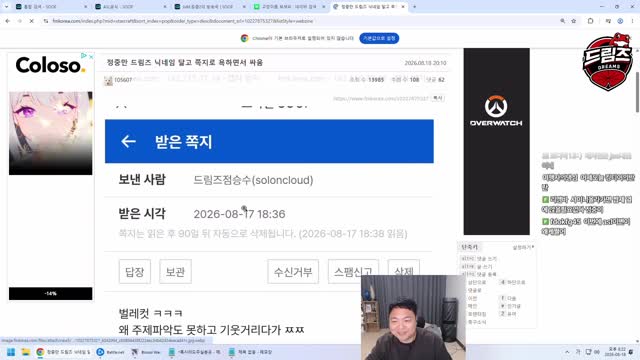Open Windows Start menu
This screenshot has height=360, width=640.
11,352
